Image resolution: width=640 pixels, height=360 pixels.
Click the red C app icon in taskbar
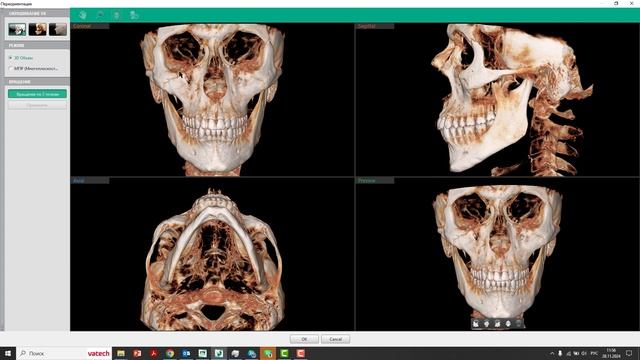click(300, 353)
